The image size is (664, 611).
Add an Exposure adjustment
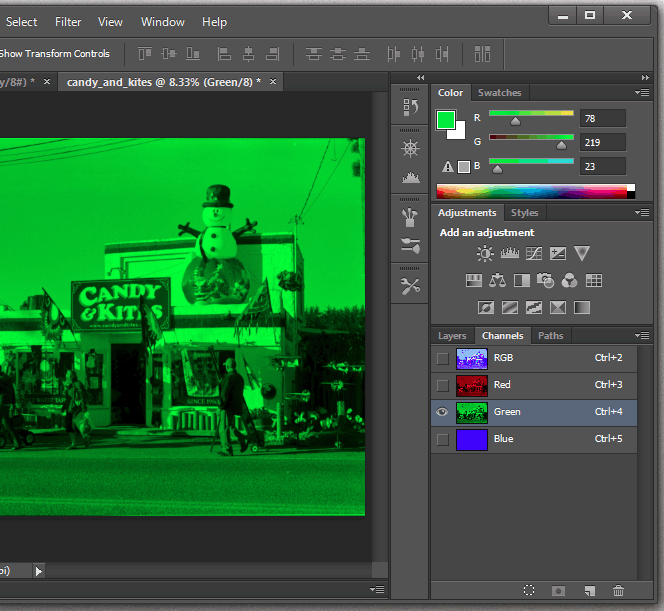(558, 254)
